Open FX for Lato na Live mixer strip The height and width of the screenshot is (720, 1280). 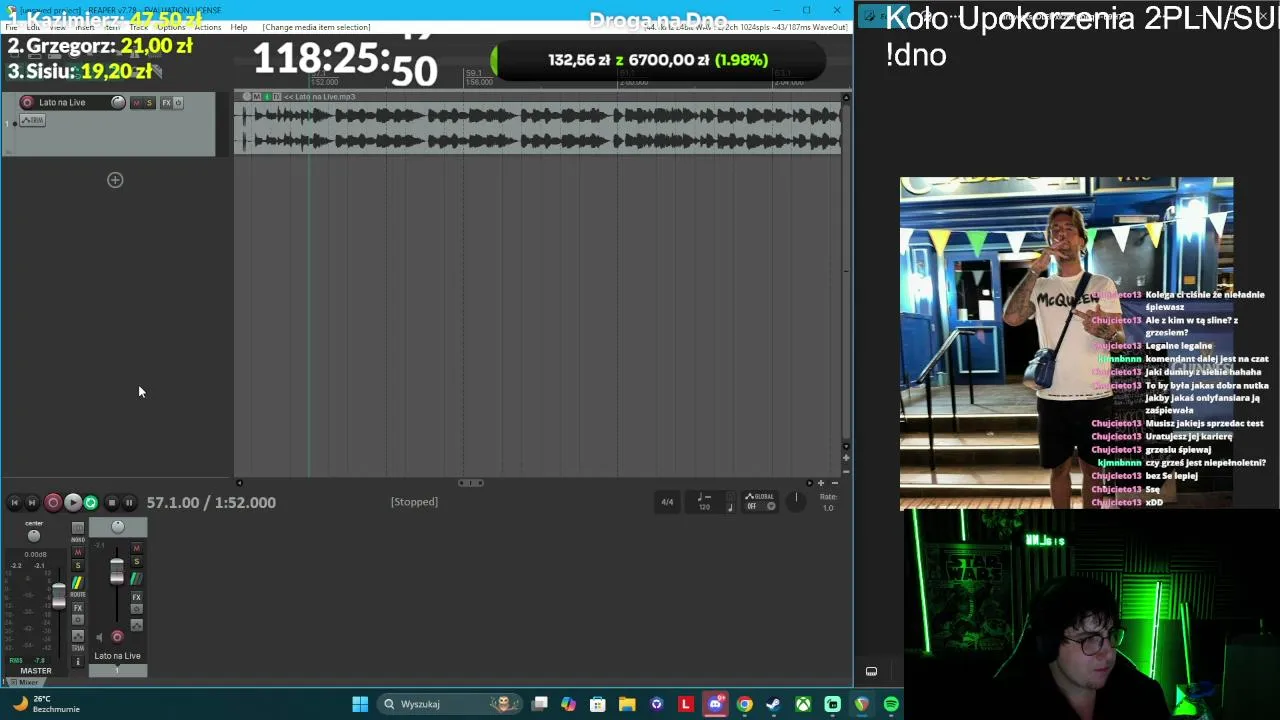pos(137,597)
